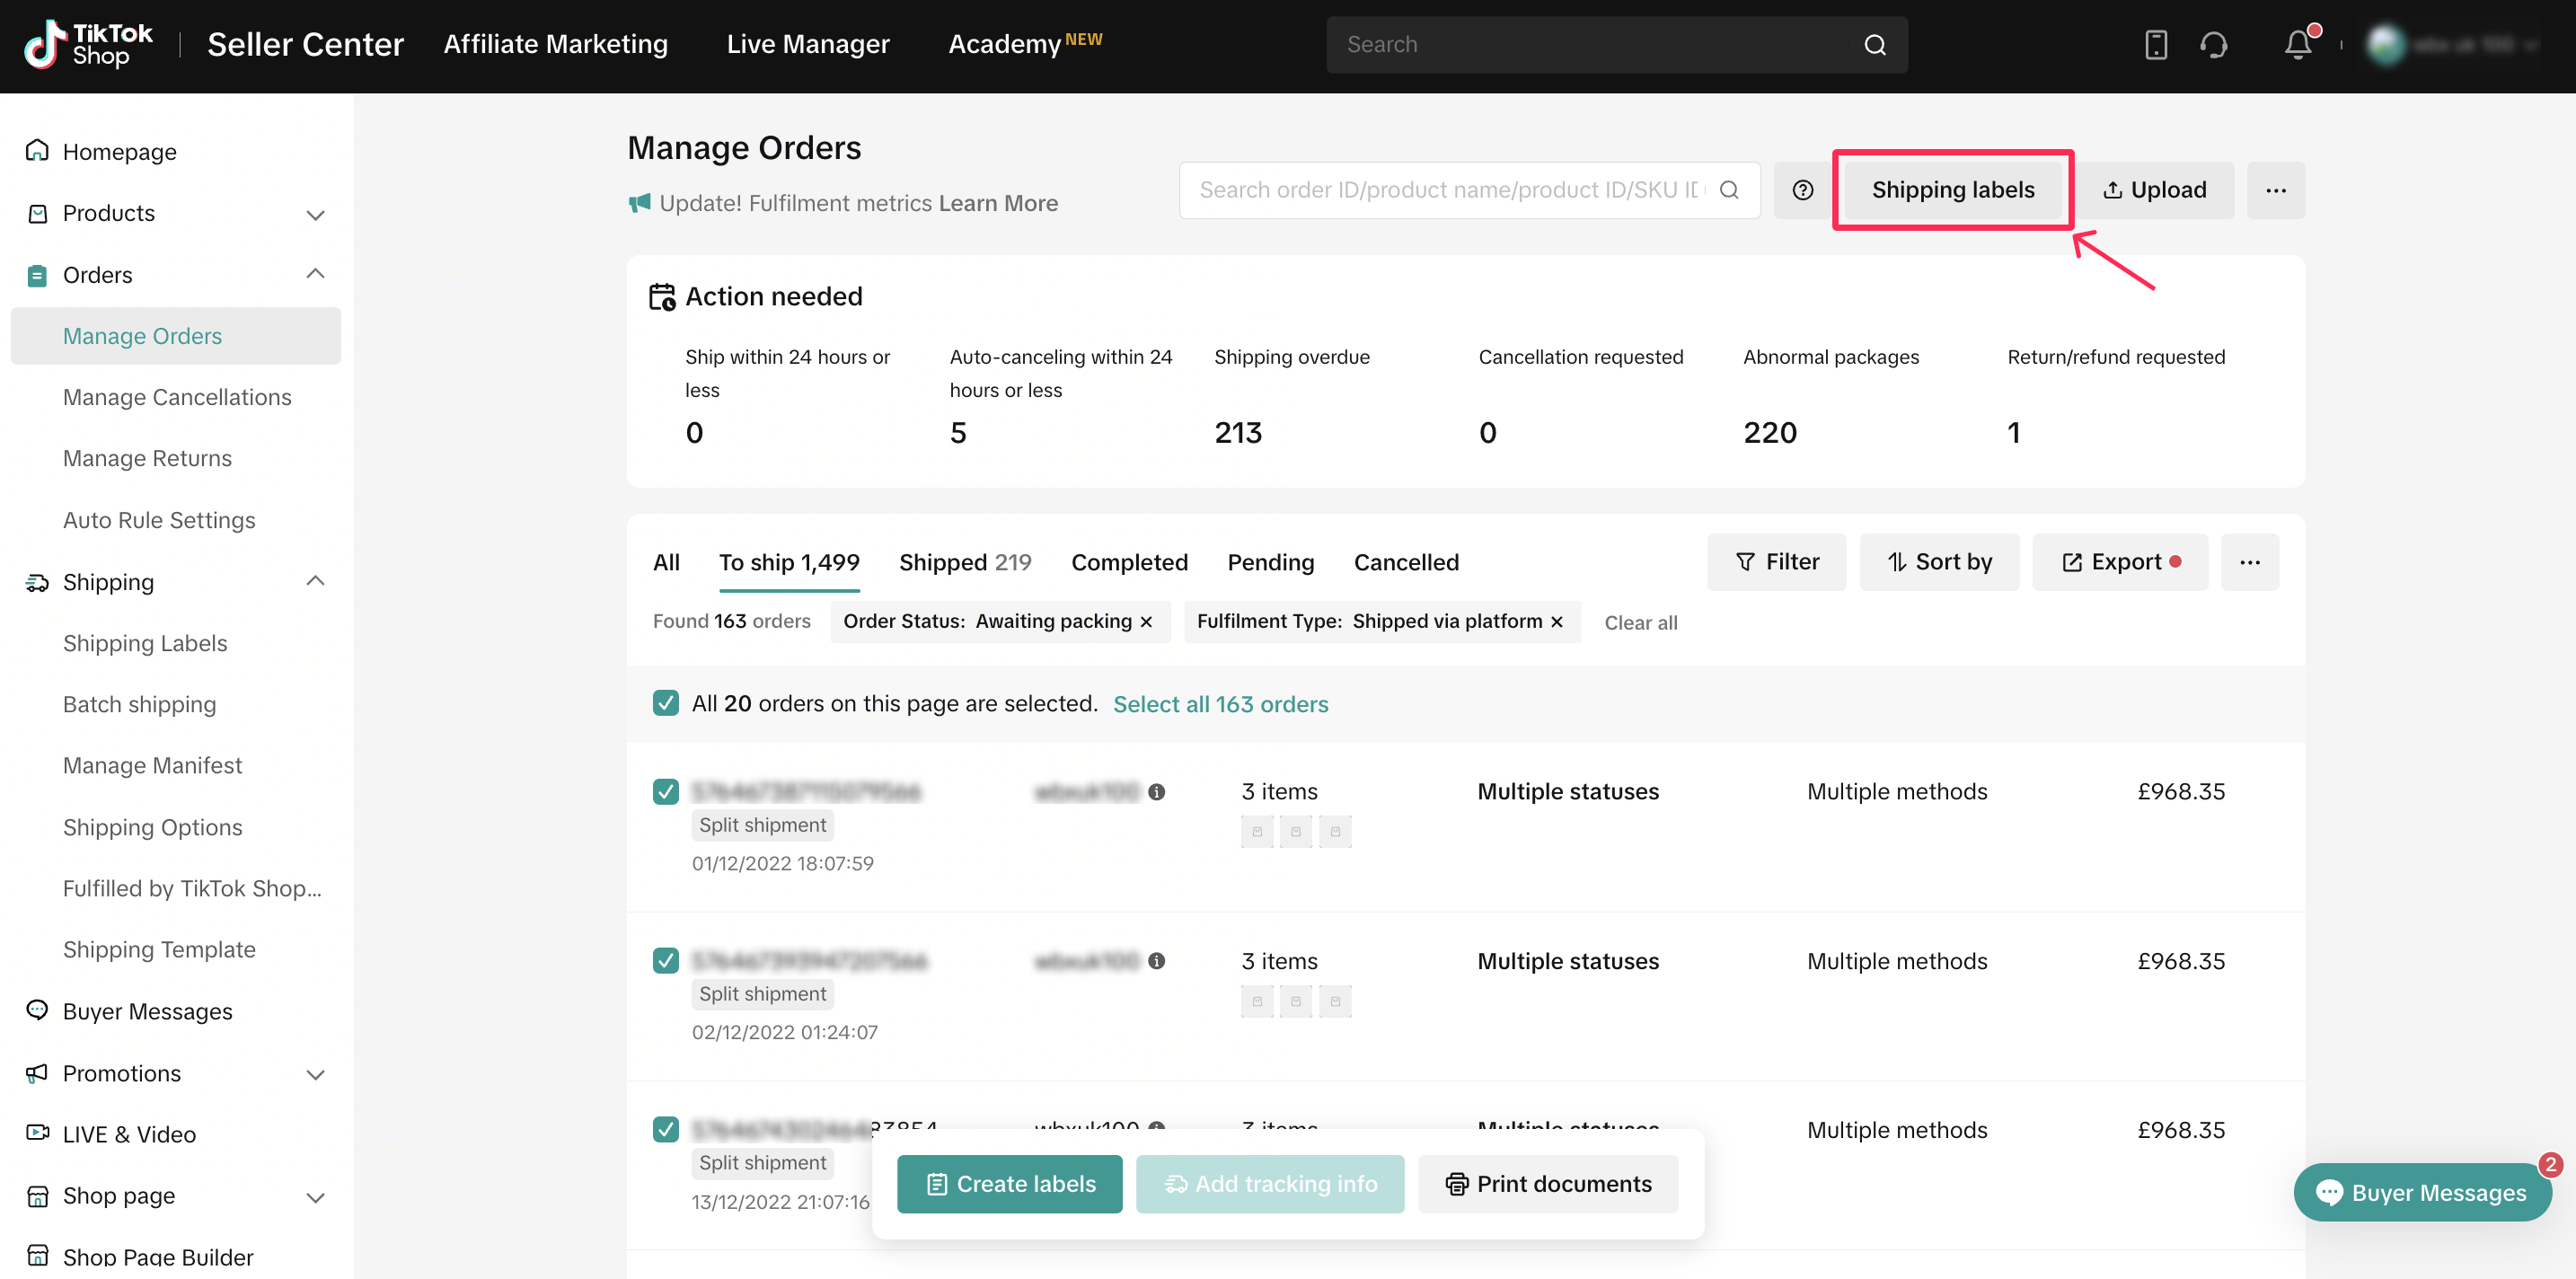Remove the Awaiting packing status filter

pos(1147,622)
